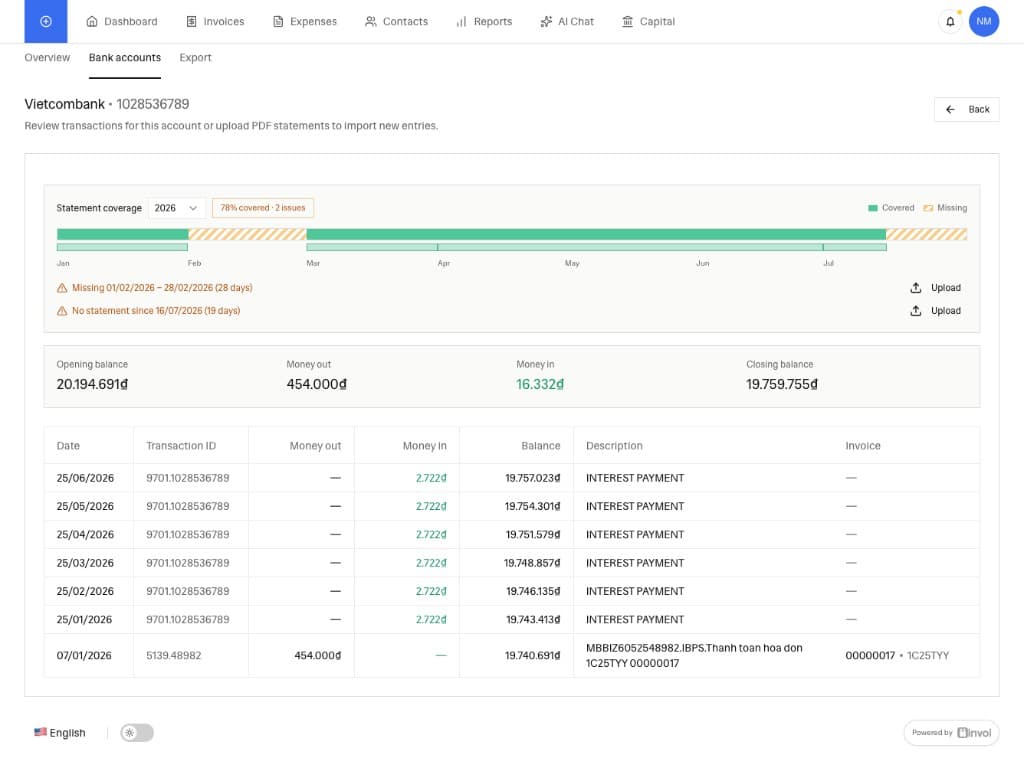Open the Reports section

pyautogui.click(x=484, y=22)
